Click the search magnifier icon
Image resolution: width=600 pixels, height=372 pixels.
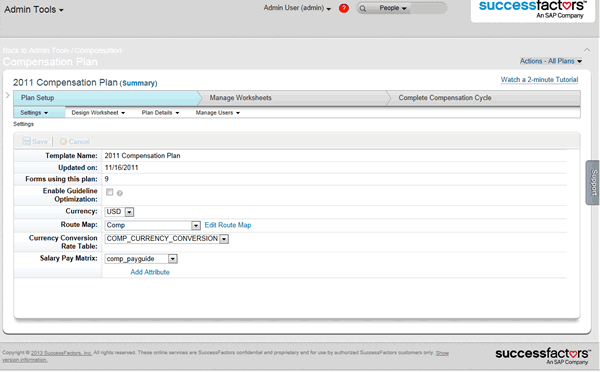point(363,8)
